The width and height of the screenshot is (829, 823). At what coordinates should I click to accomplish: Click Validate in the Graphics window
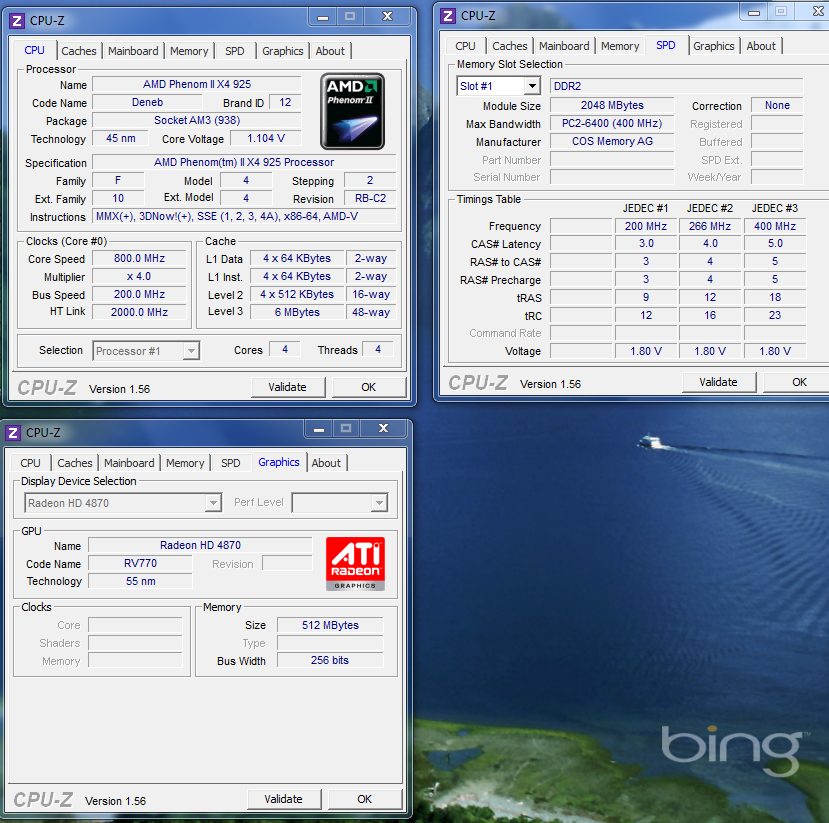tap(283, 799)
